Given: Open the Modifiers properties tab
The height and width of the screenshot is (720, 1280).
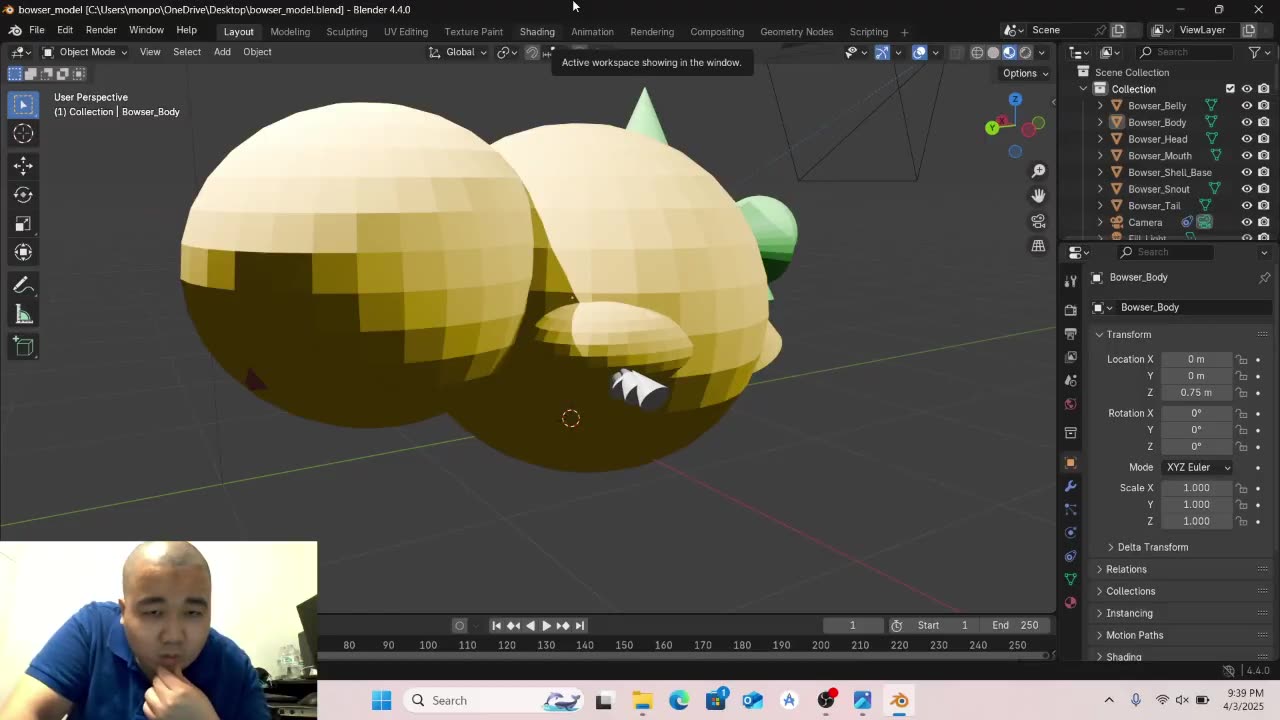Looking at the screenshot, I should [1071, 486].
